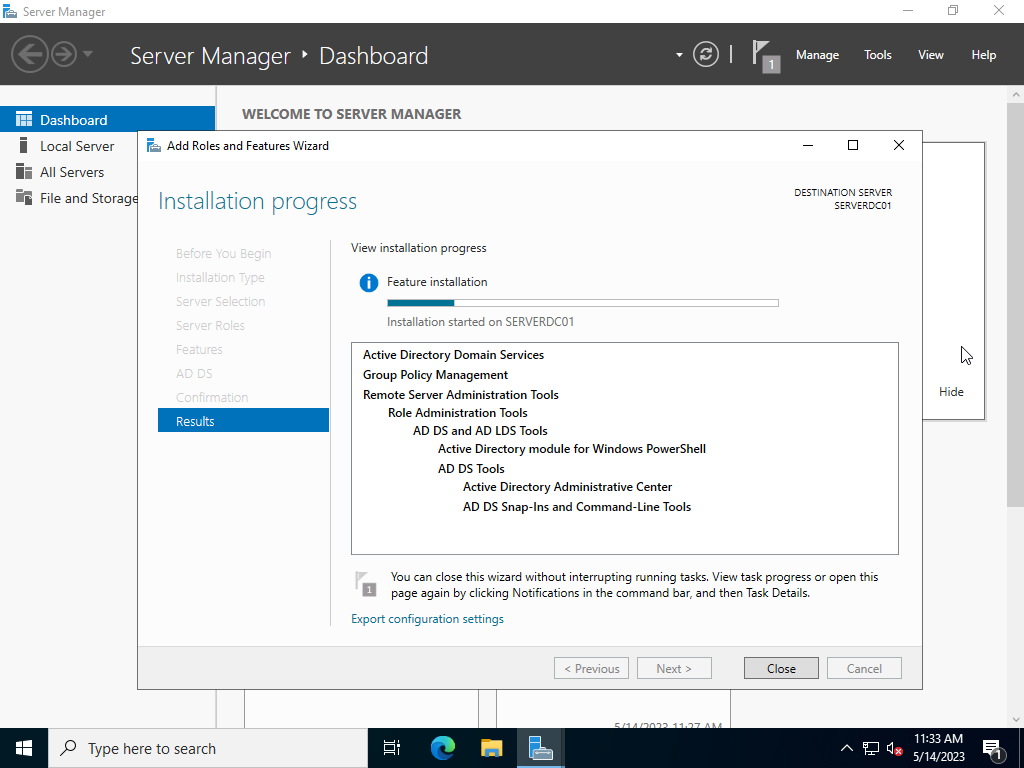1024x768 pixels.
Task: Click the Feature installation progress bar
Action: click(582, 302)
